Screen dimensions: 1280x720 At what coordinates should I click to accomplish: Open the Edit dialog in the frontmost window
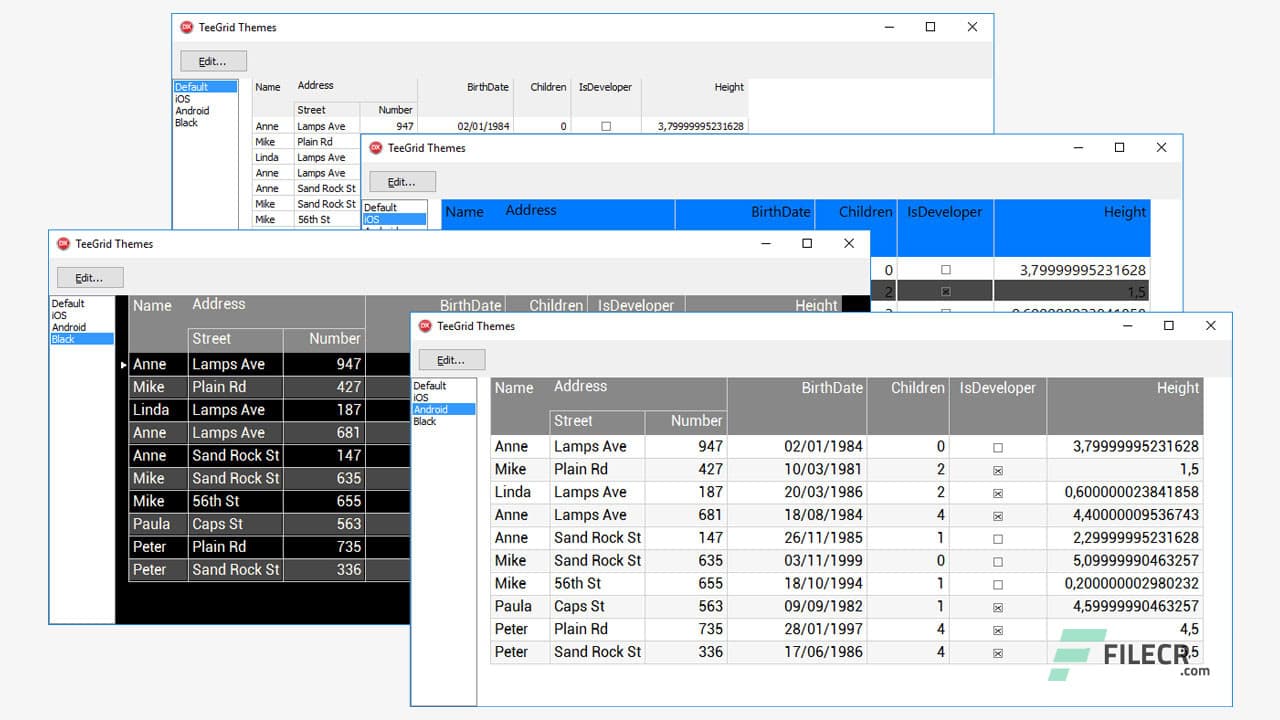point(451,359)
